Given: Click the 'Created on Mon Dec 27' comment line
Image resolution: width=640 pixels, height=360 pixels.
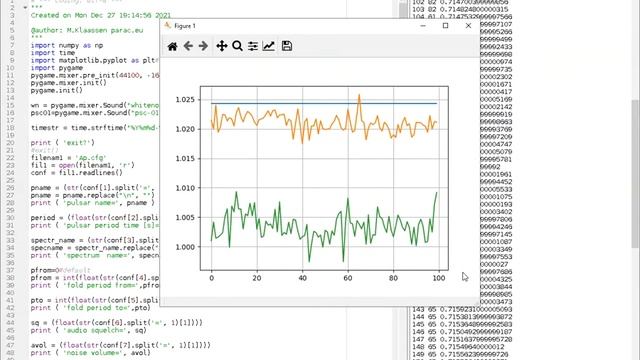Looking at the screenshot, I should pyautogui.click(x=101, y=15).
